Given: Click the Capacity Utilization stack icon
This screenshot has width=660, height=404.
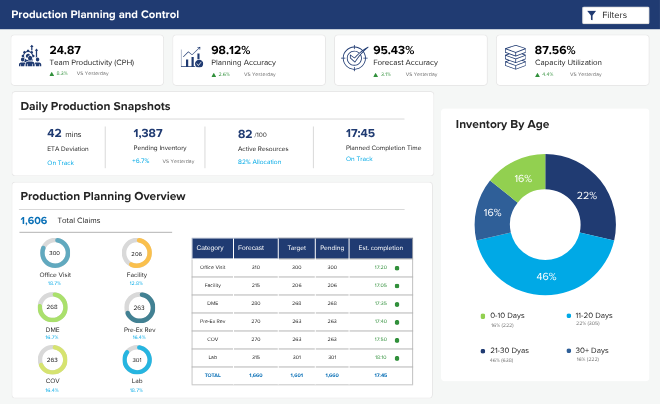Looking at the screenshot, I should (x=515, y=57).
